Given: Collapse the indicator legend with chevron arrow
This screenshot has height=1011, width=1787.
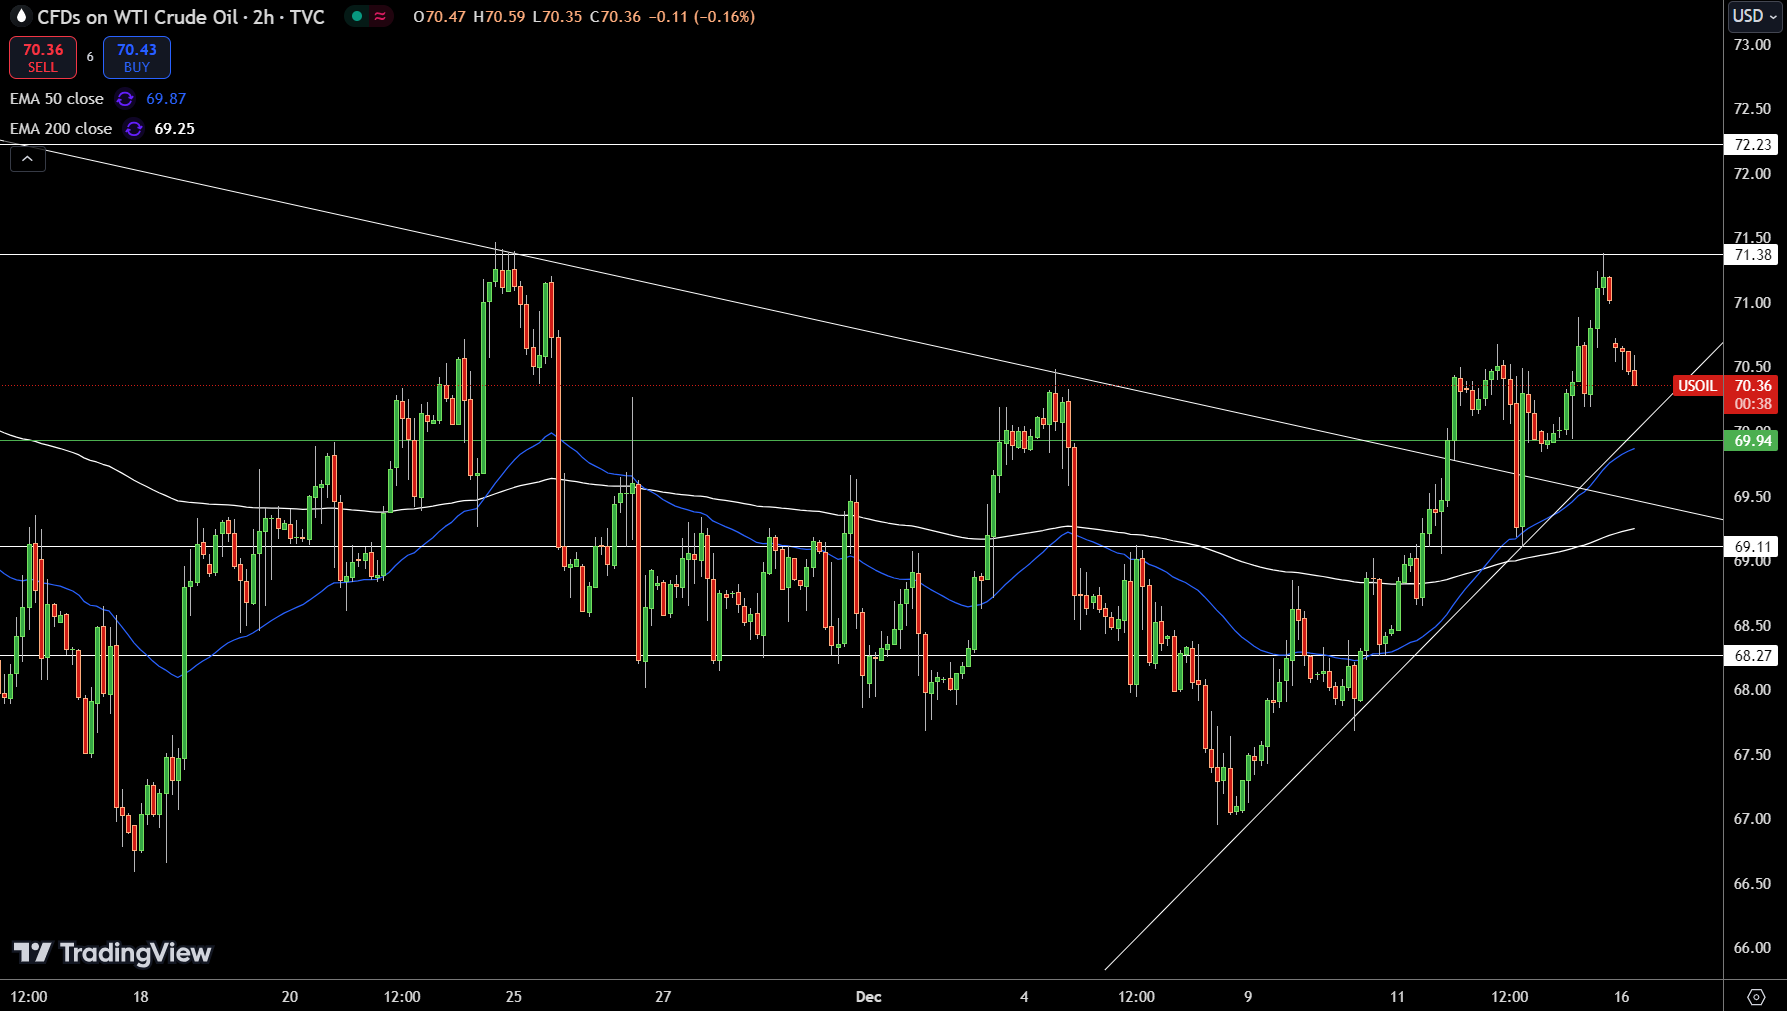Looking at the screenshot, I should point(28,159).
